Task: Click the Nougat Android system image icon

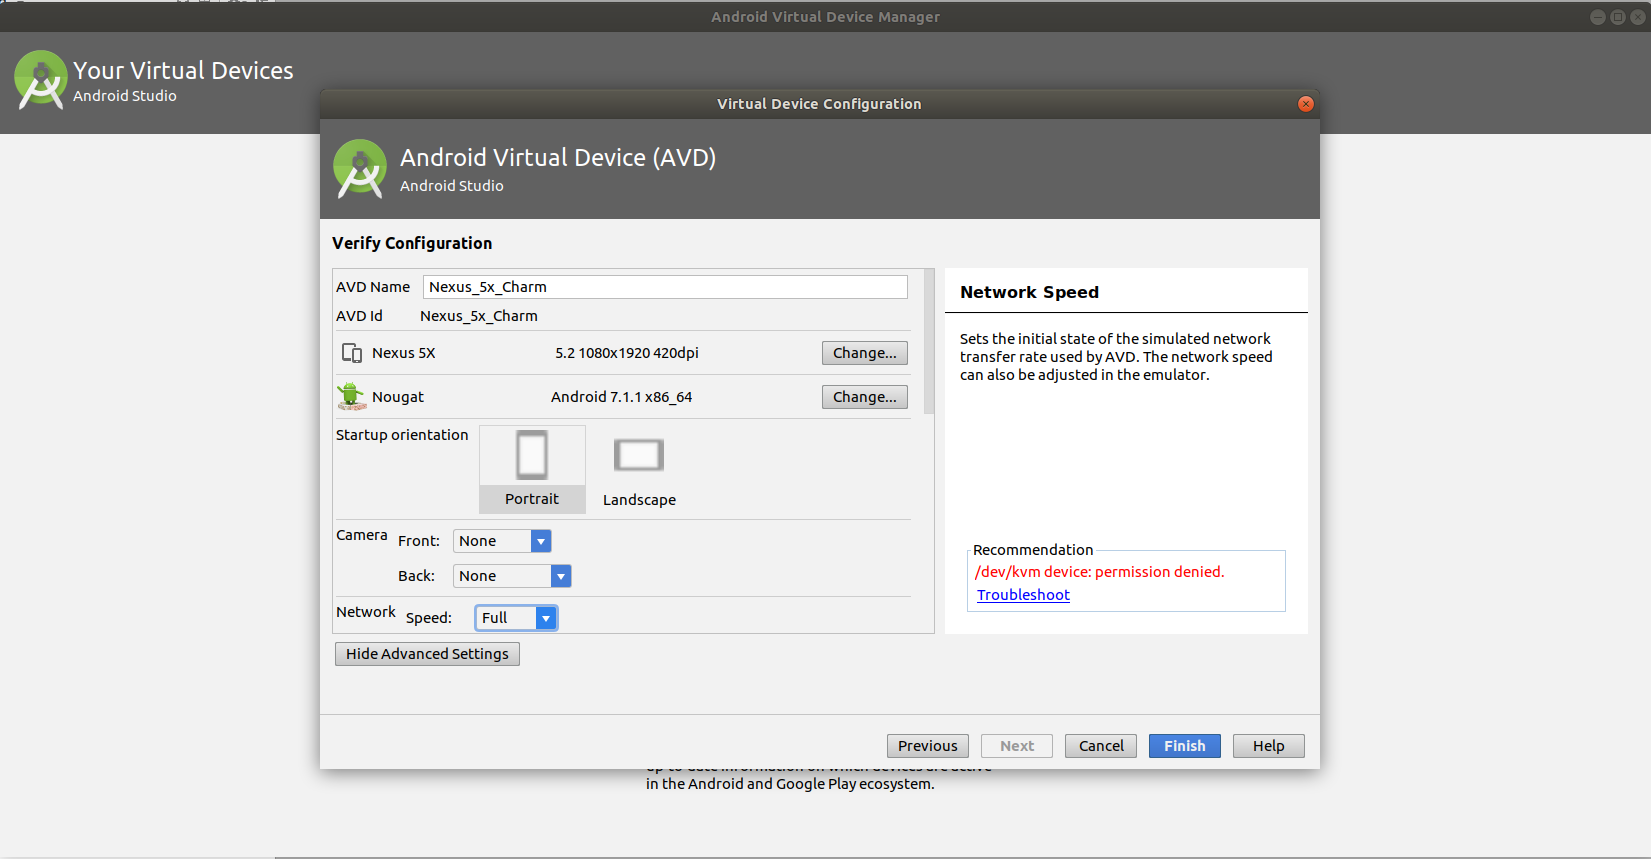Action: tap(351, 397)
